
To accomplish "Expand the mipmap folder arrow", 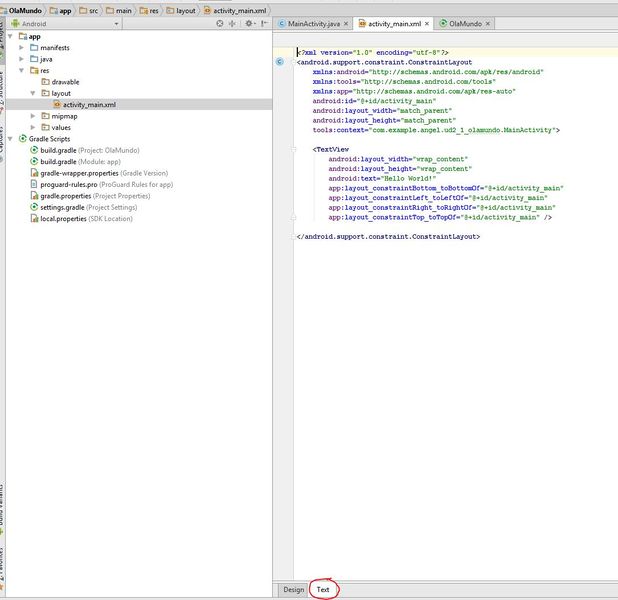I will [33, 116].
